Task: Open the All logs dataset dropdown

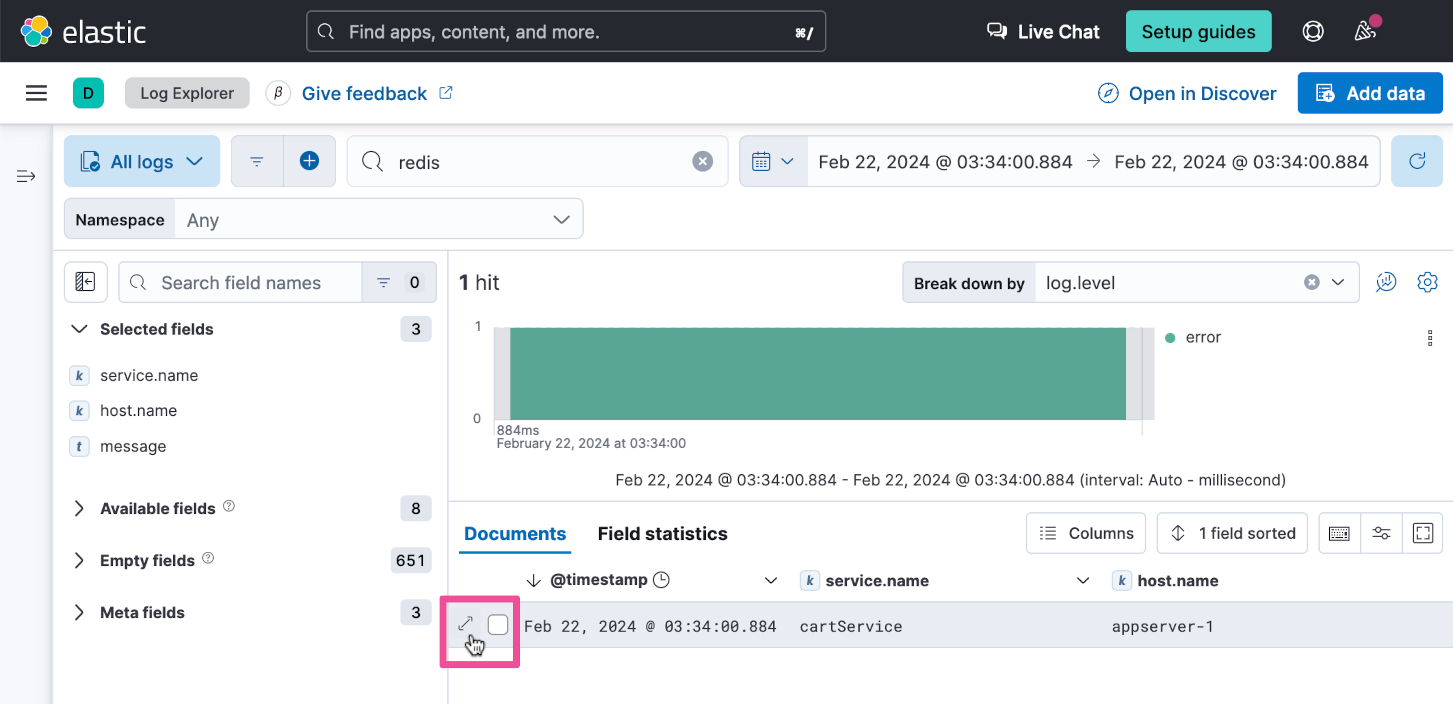Action: click(142, 161)
